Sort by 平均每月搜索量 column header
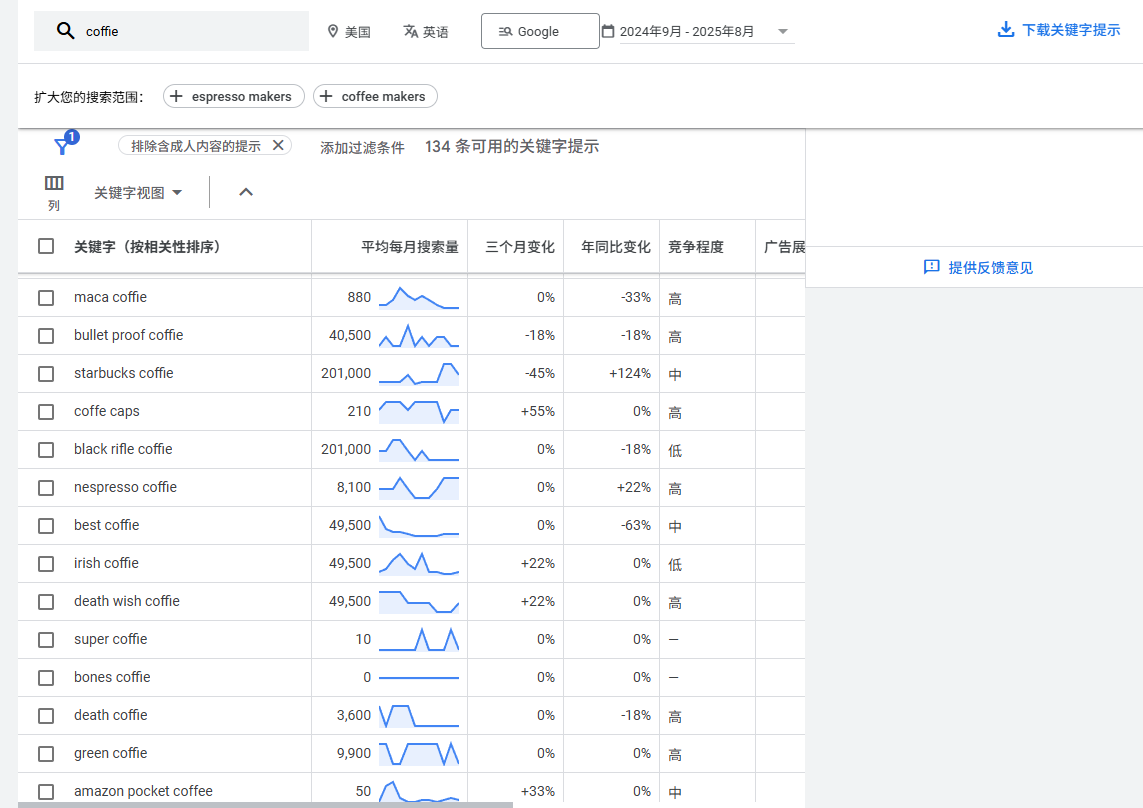 pos(409,247)
